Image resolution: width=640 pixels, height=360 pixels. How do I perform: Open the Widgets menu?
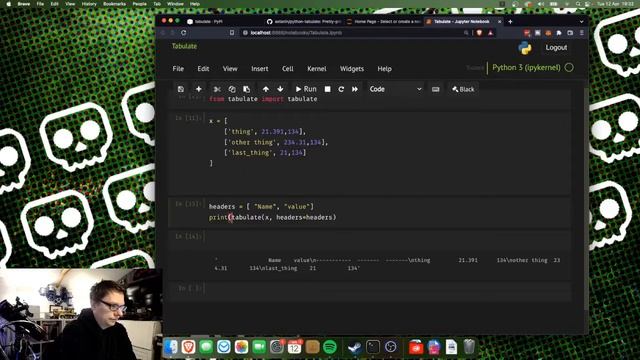coord(352,69)
